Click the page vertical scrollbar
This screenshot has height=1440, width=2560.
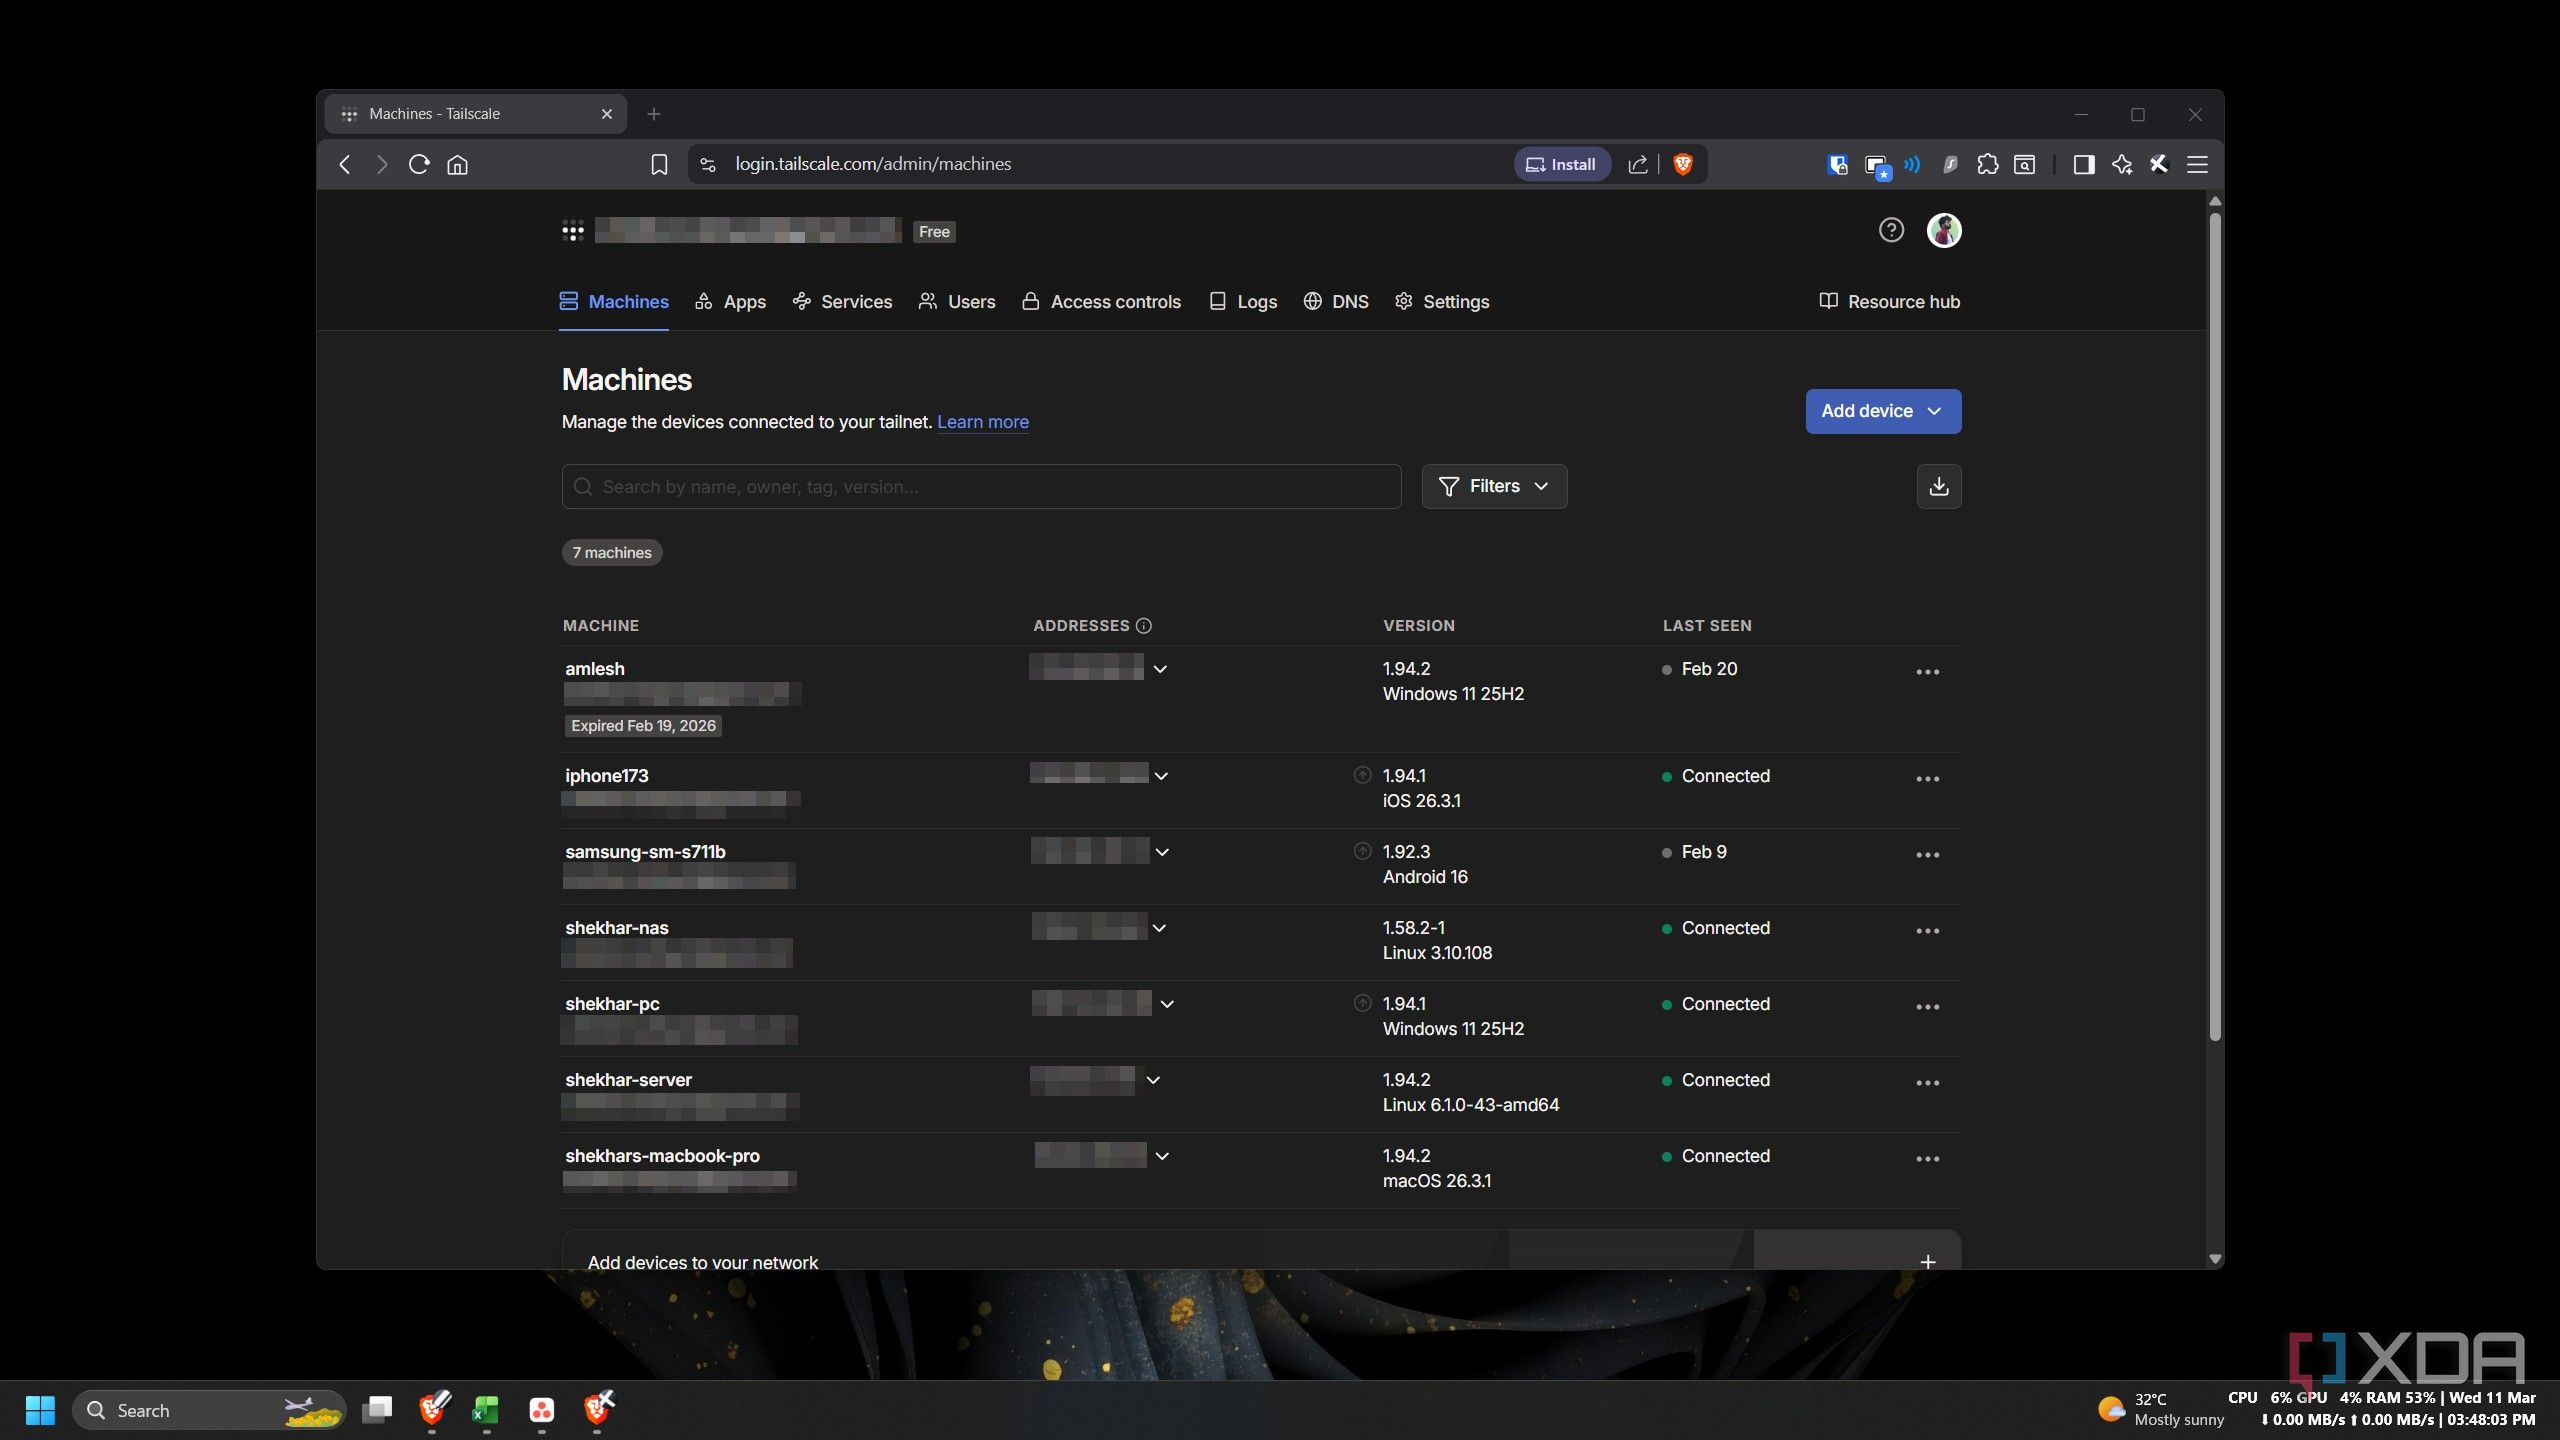click(x=2214, y=626)
